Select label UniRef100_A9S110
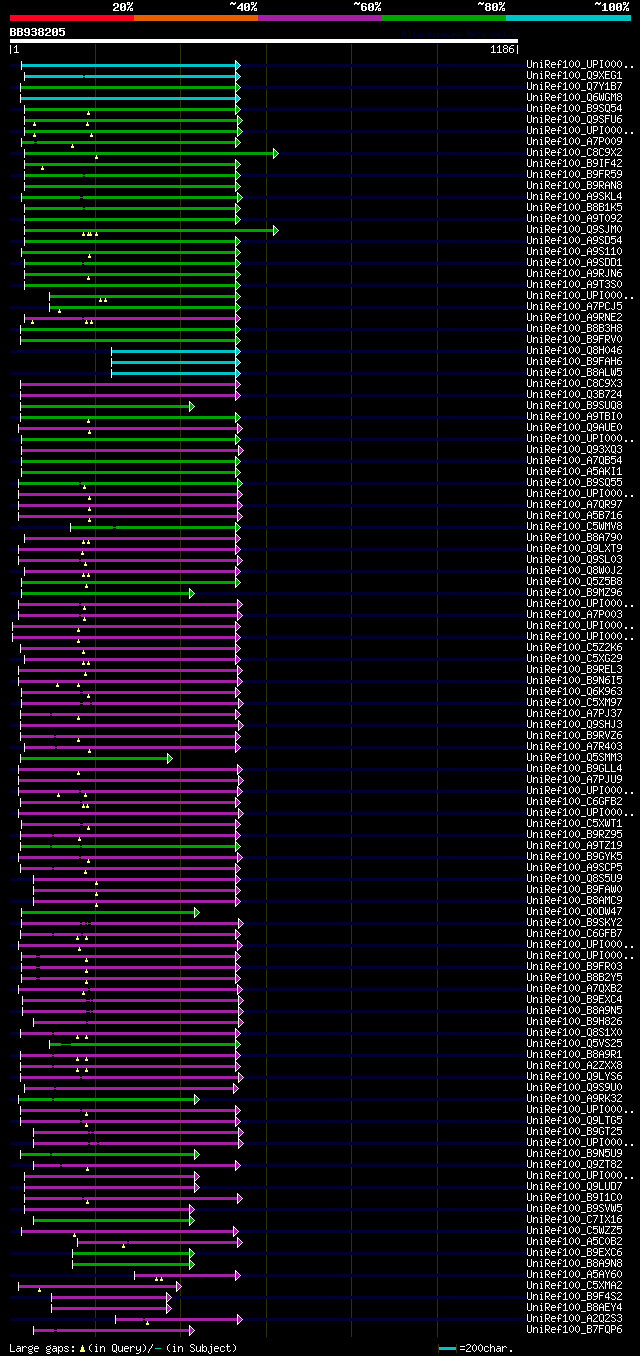The height and width of the screenshot is (1356, 640). (574, 252)
